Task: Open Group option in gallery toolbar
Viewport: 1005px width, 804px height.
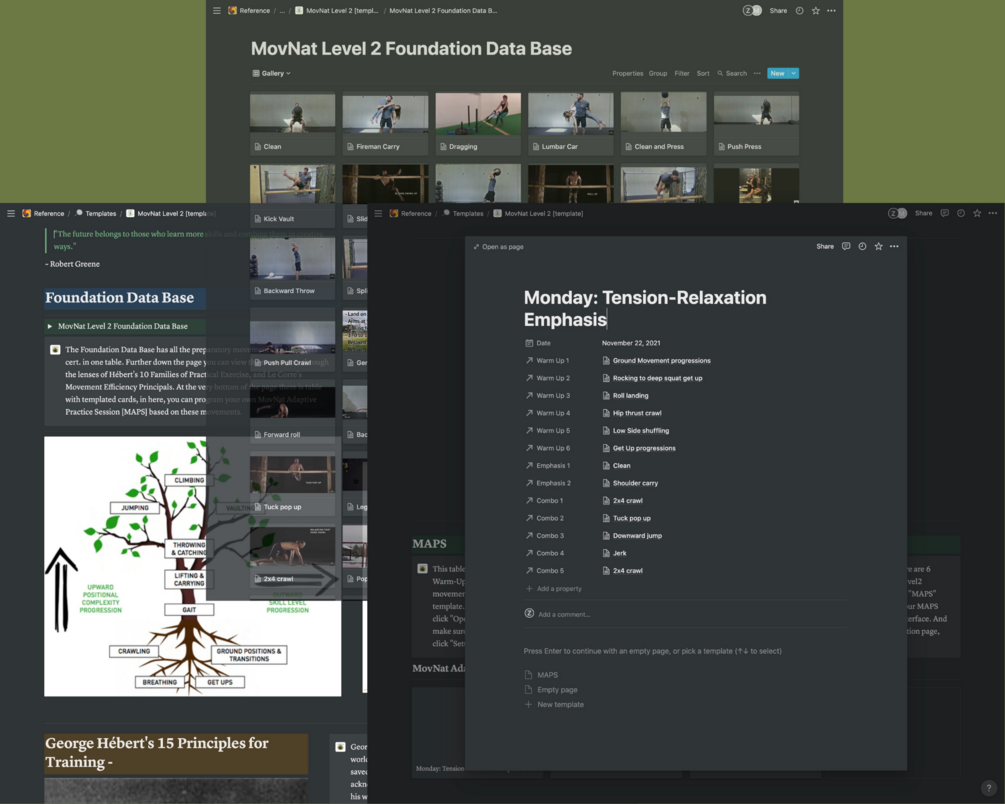Action: (x=658, y=73)
